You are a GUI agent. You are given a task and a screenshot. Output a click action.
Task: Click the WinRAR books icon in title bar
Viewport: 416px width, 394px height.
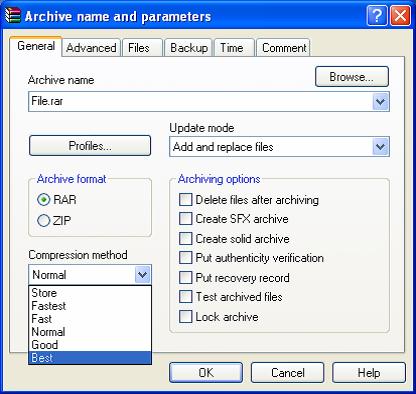[x=13, y=16]
